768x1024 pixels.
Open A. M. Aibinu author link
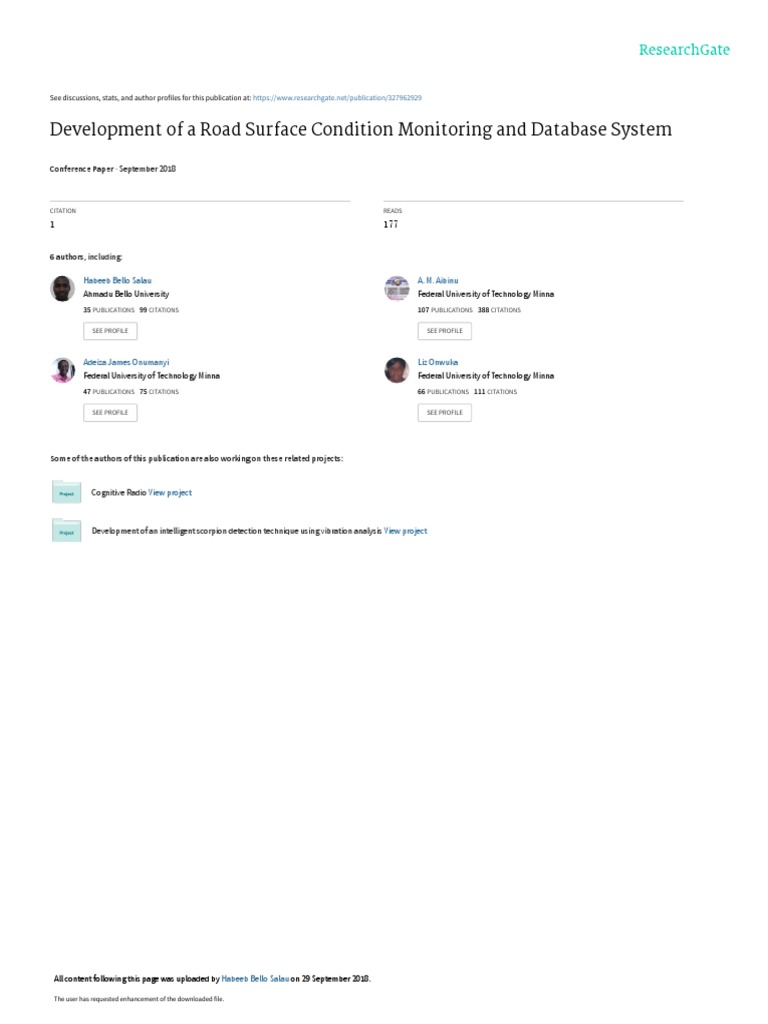click(438, 281)
